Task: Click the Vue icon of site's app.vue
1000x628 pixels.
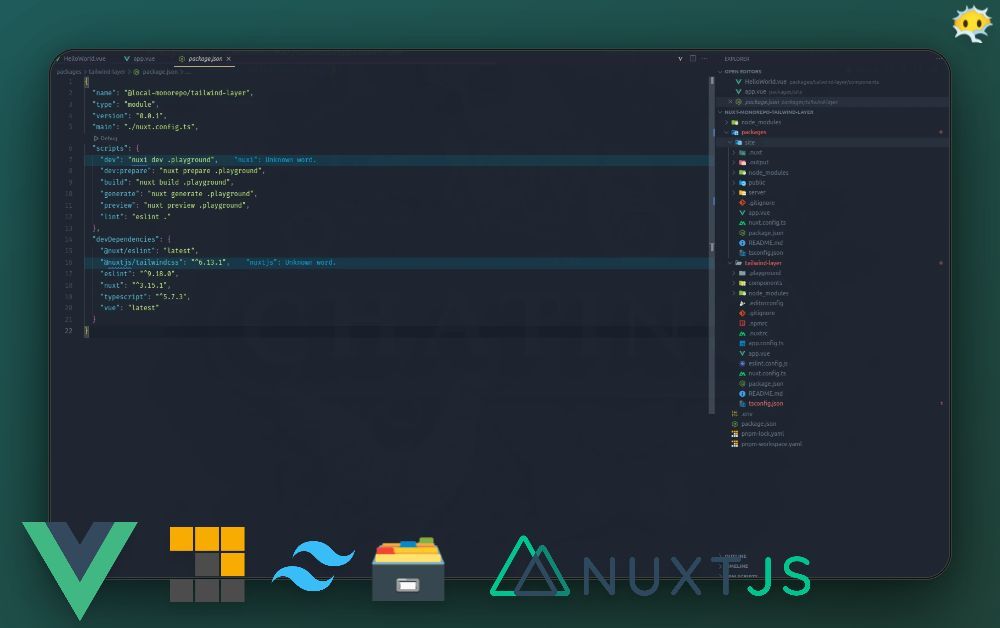Action: pyautogui.click(x=742, y=213)
